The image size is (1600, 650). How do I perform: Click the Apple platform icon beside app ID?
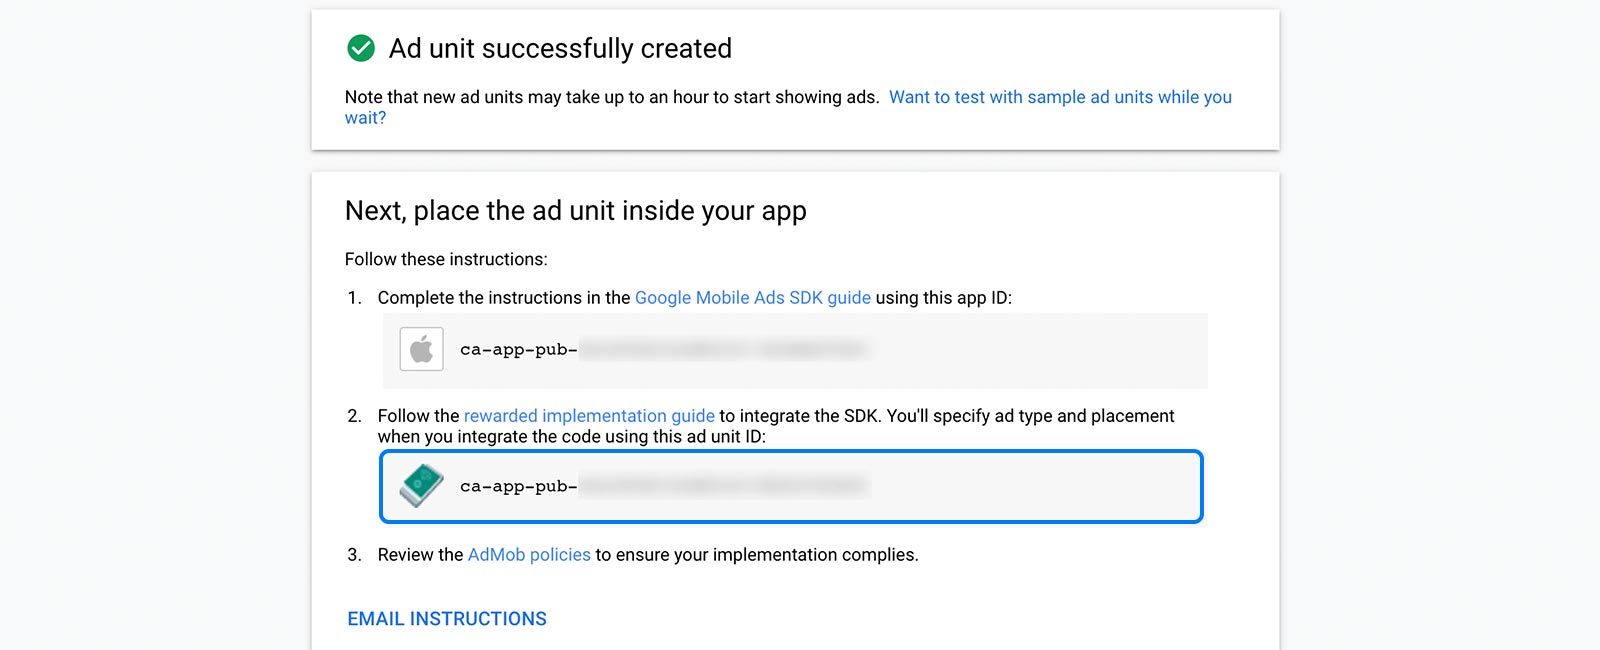pos(421,349)
